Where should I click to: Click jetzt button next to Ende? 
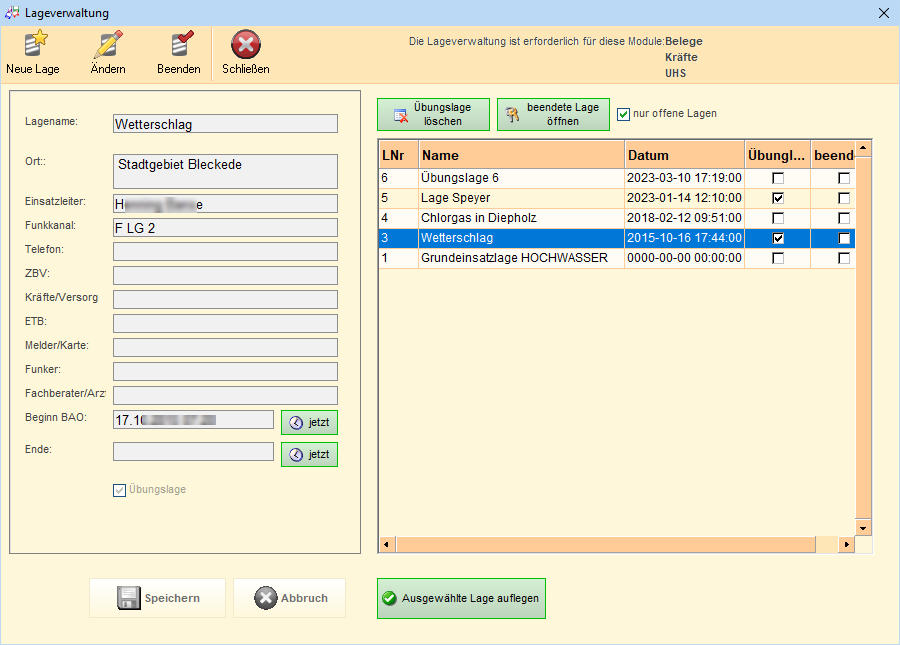point(309,455)
